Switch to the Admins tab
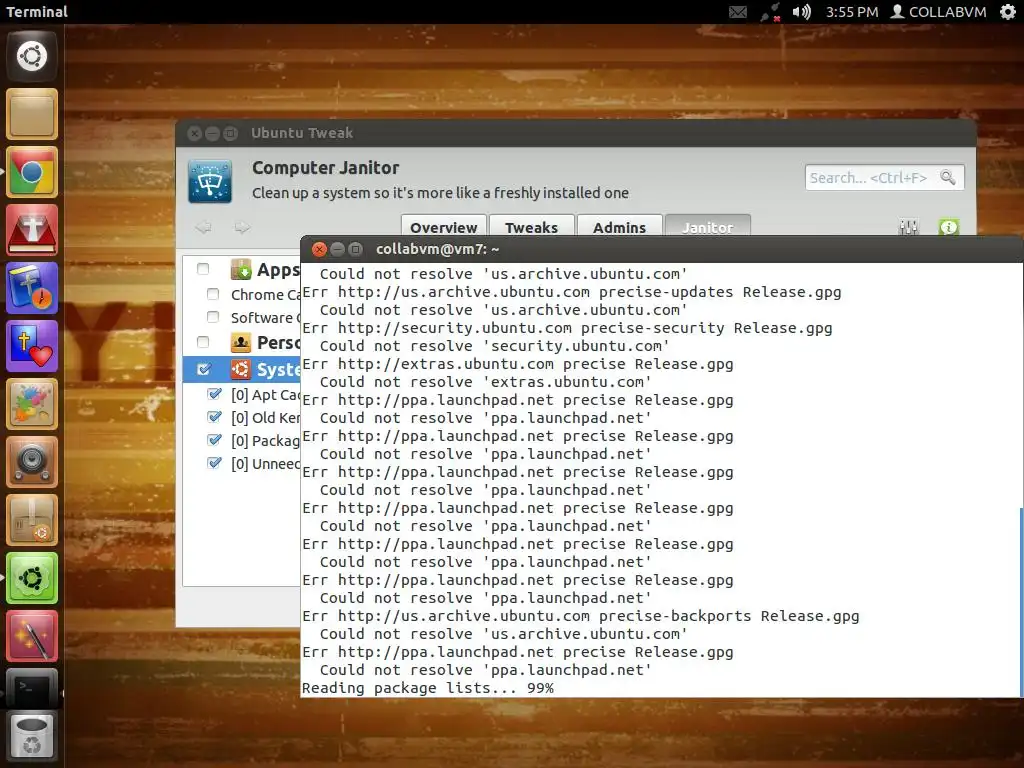 (620, 227)
